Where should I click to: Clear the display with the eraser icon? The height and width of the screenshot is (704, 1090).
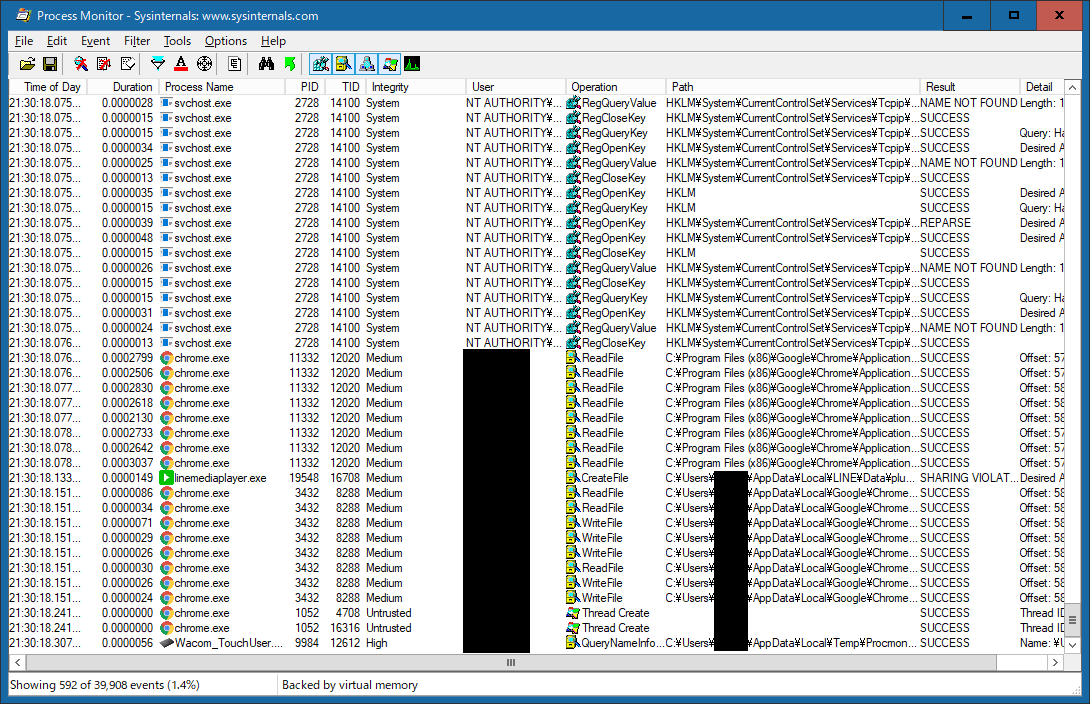click(x=128, y=65)
